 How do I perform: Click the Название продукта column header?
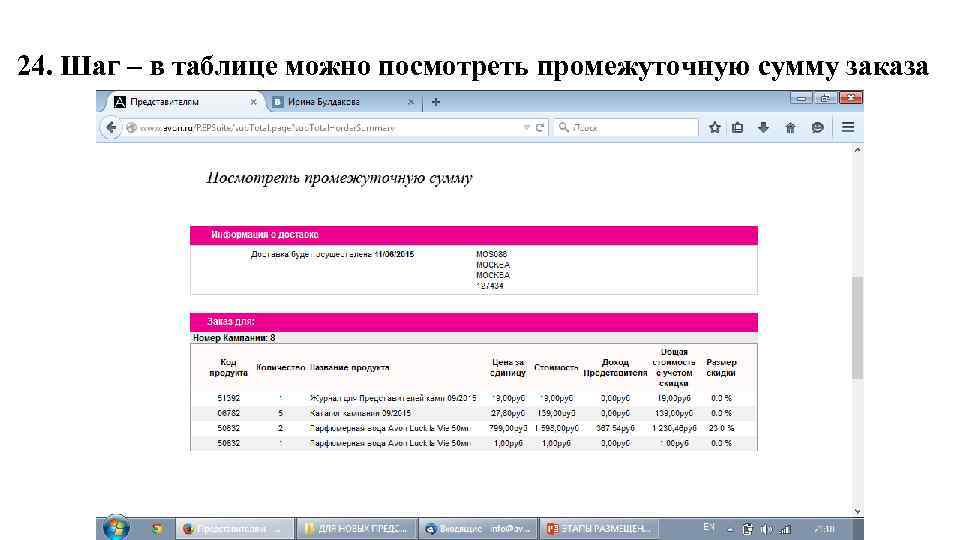tap(350, 367)
